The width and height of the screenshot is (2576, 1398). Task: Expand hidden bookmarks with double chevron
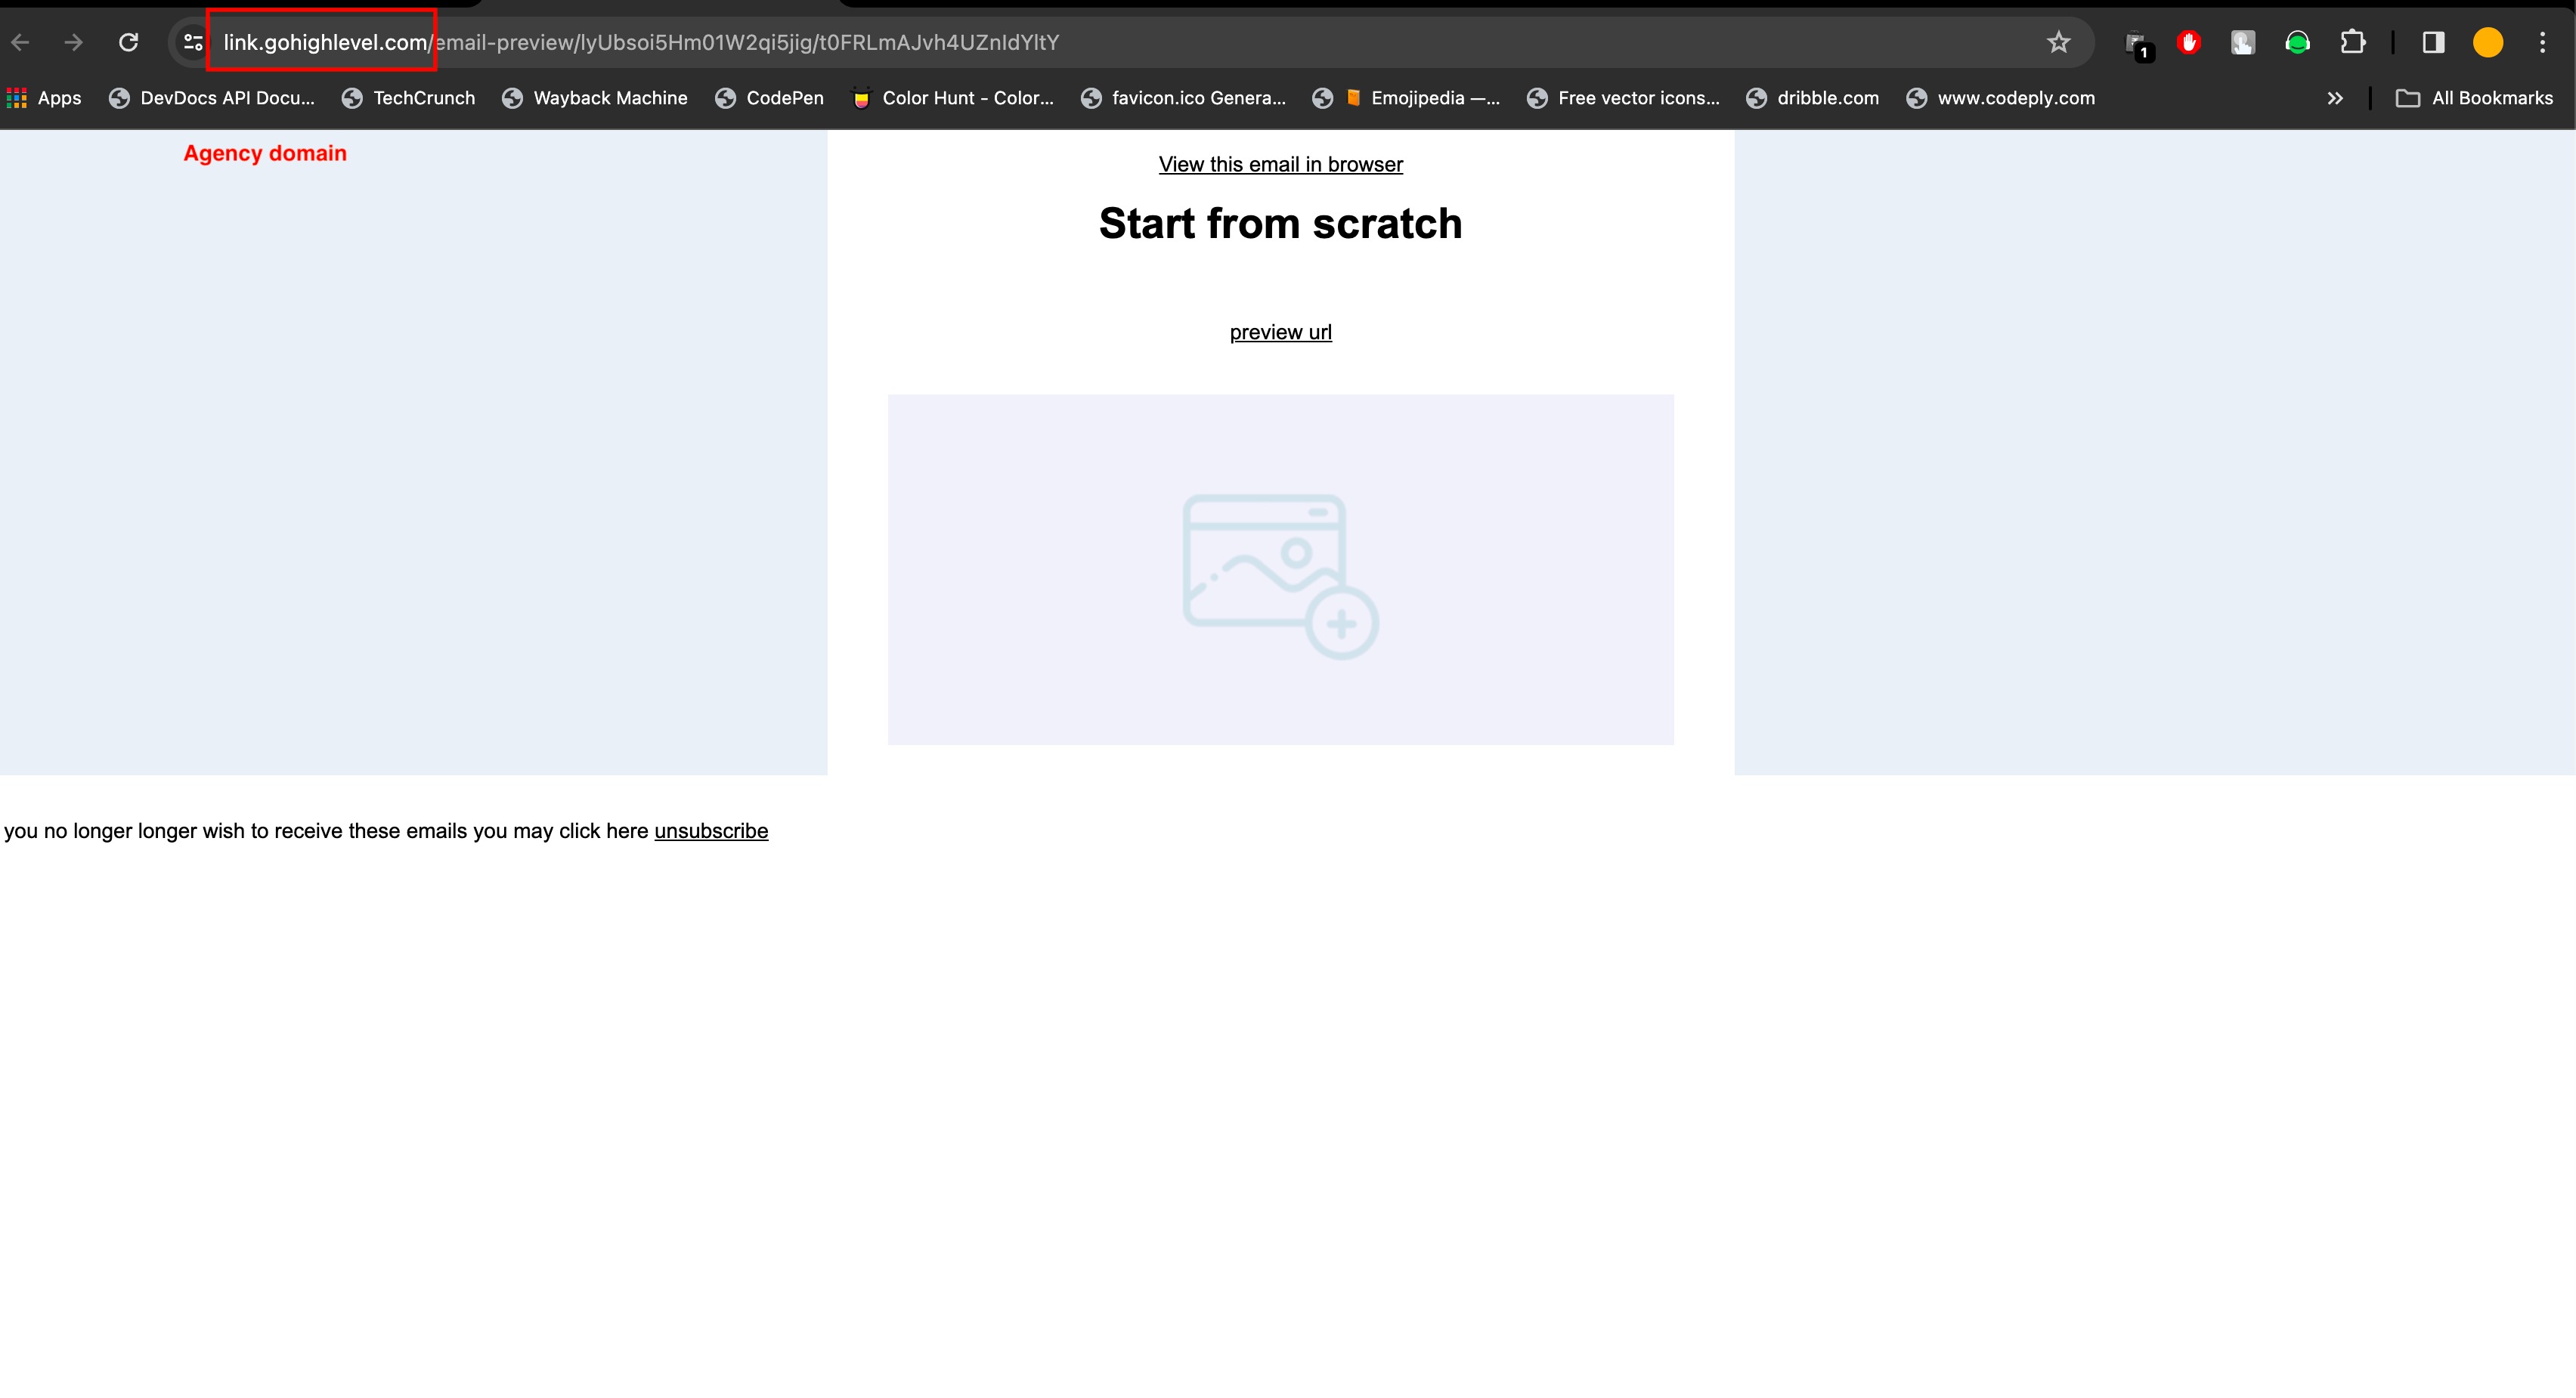pyautogui.click(x=2335, y=98)
